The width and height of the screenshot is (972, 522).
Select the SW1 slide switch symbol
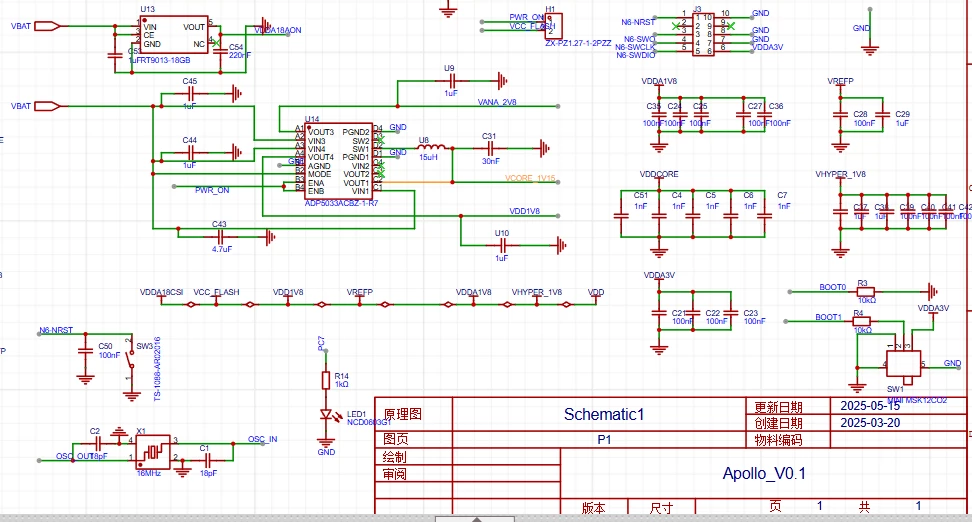[903, 364]
